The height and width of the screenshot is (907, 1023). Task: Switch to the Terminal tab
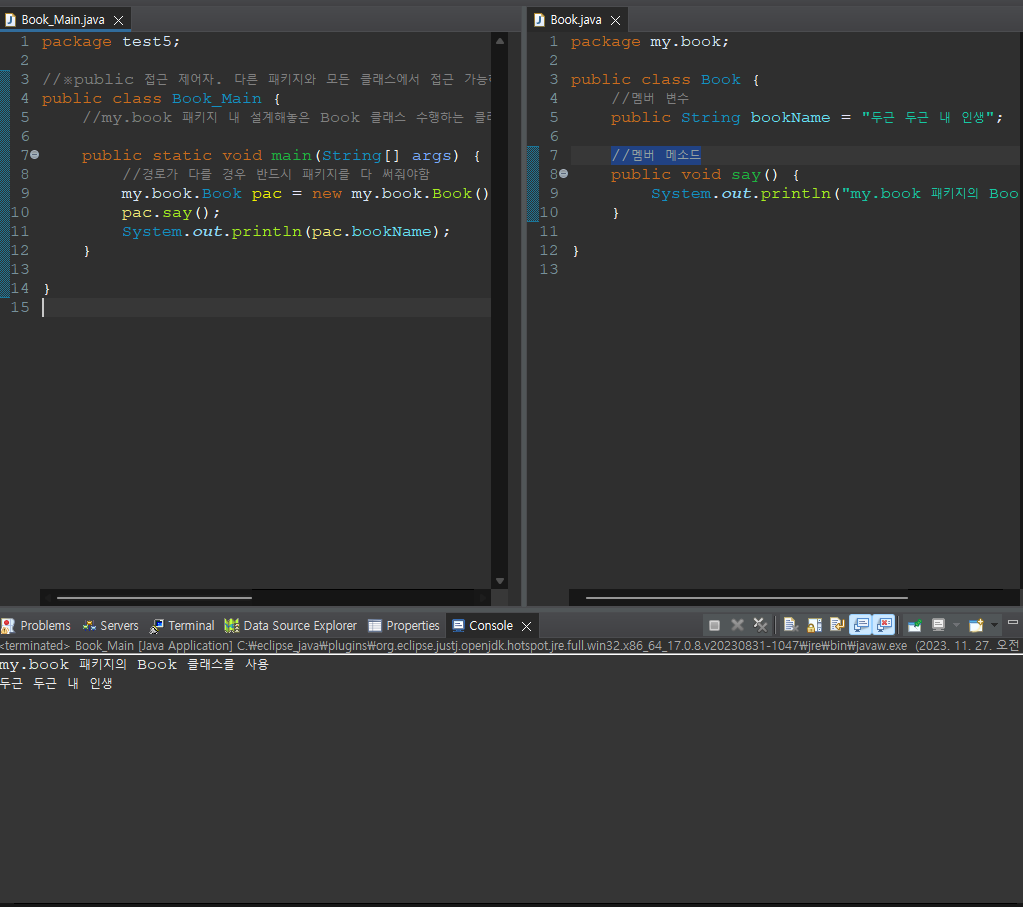coord(182,625)
